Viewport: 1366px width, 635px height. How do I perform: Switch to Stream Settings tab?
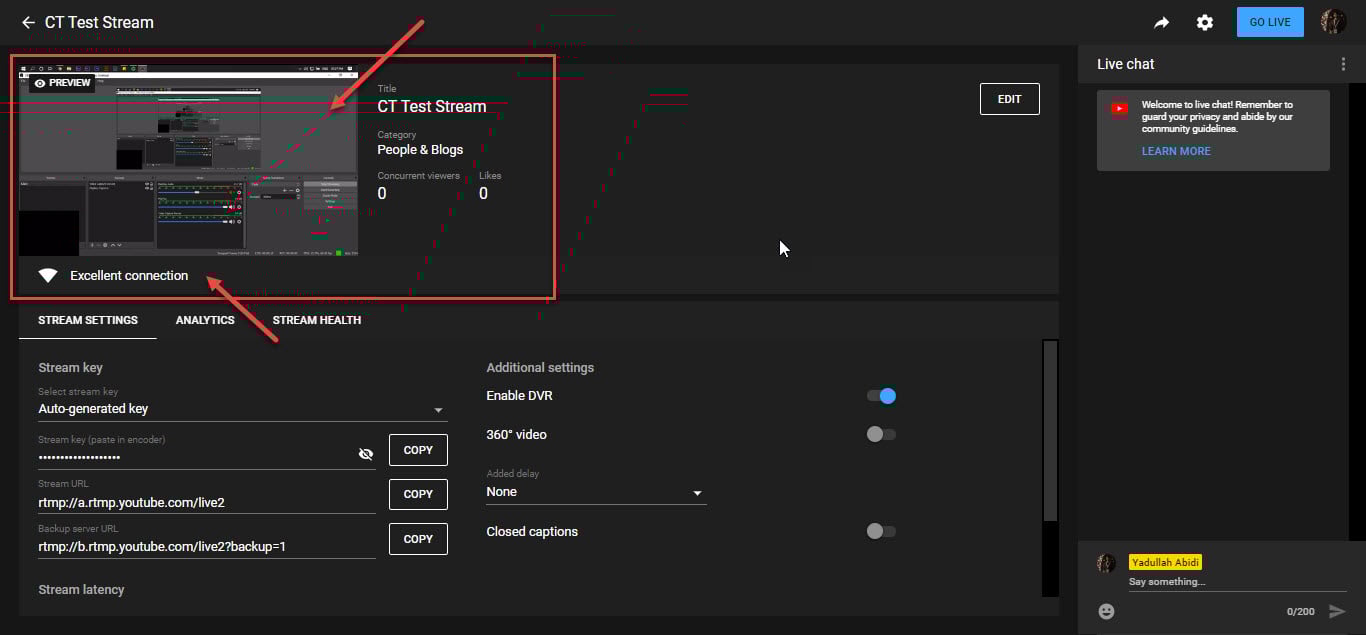(88, 320)
